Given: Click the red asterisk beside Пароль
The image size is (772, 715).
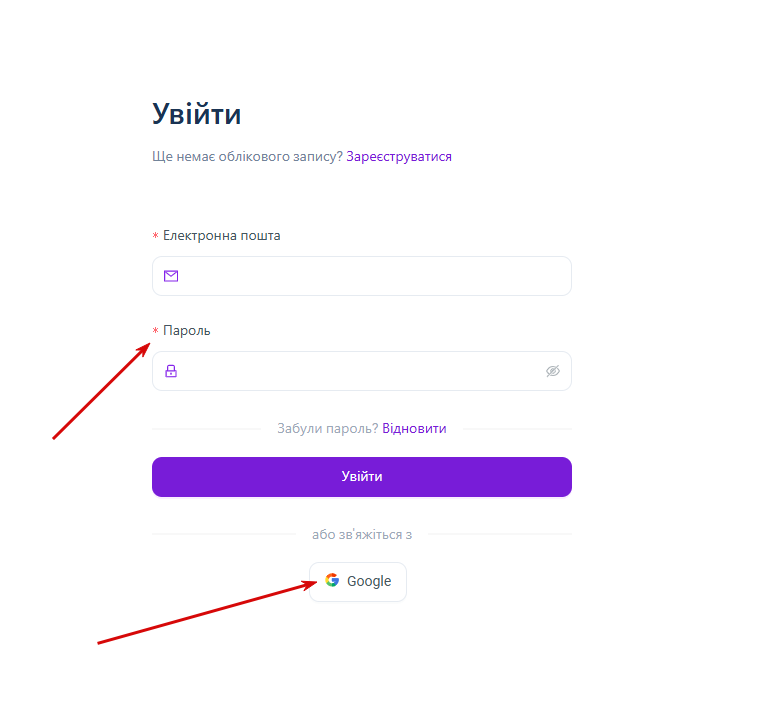Looking at the screenshot, I should tap(156, 330).
